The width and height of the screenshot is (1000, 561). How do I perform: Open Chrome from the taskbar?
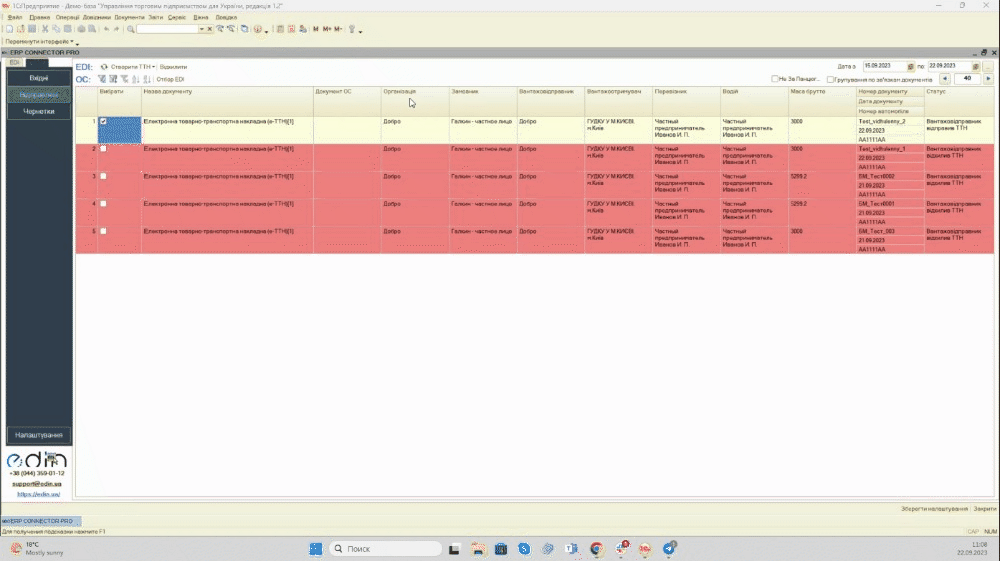pyautogui.click(x=596, y=548)
